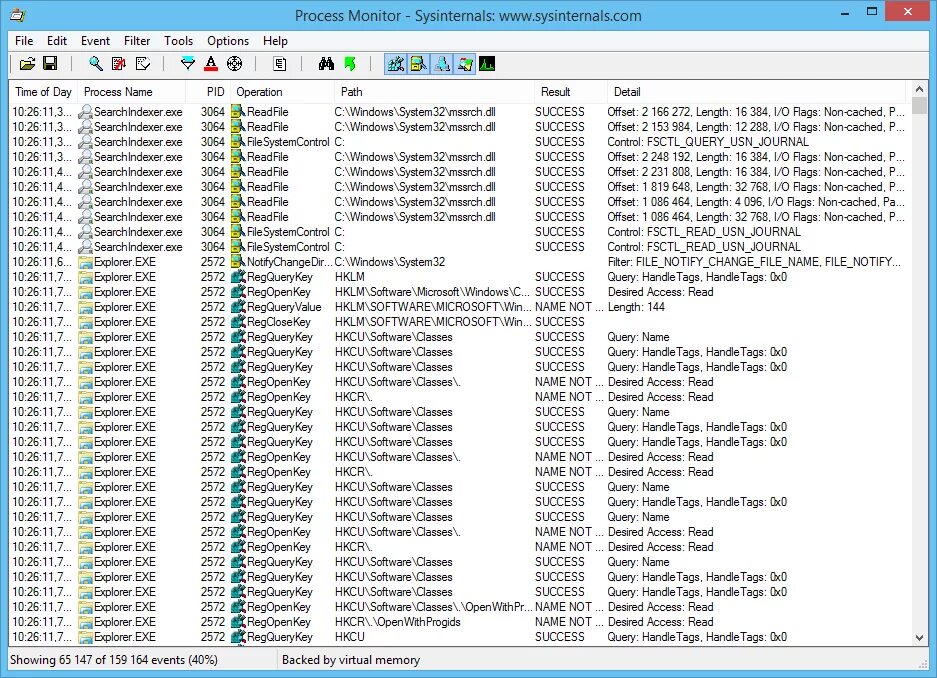Click path HKCR\.\OpenWithProgids
This screenshot has width=937, height=678.
click(x=397, y=621)
